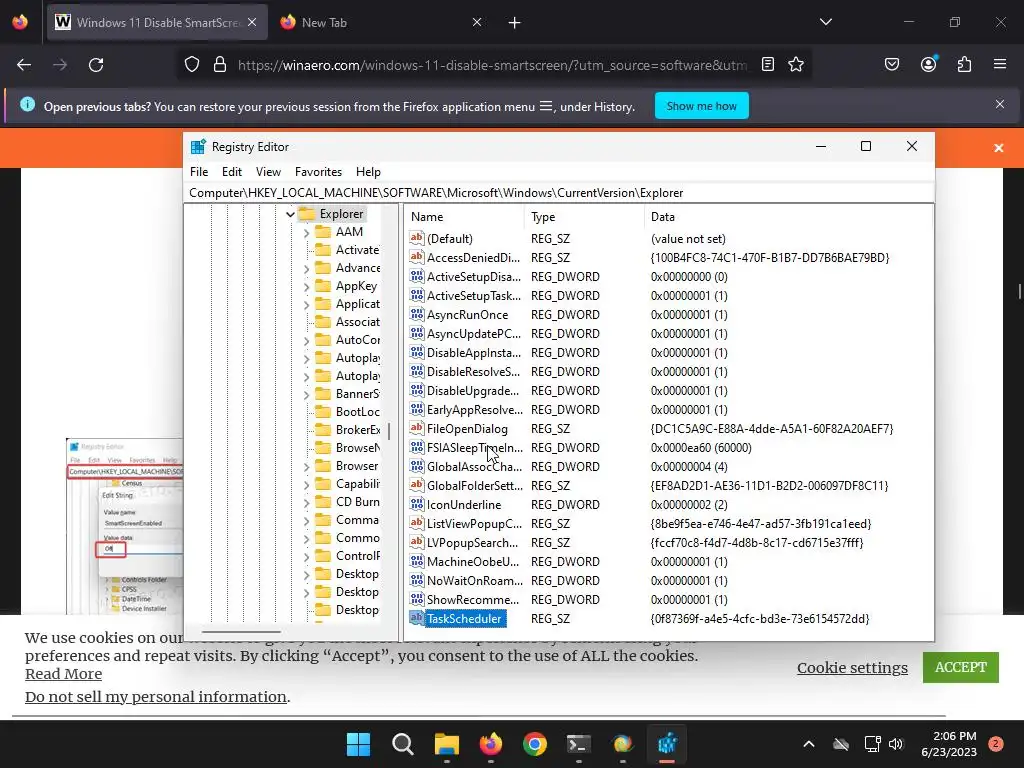
Task: Open Google Chrome from the taskbar
Action: click(x=535, y=744)
